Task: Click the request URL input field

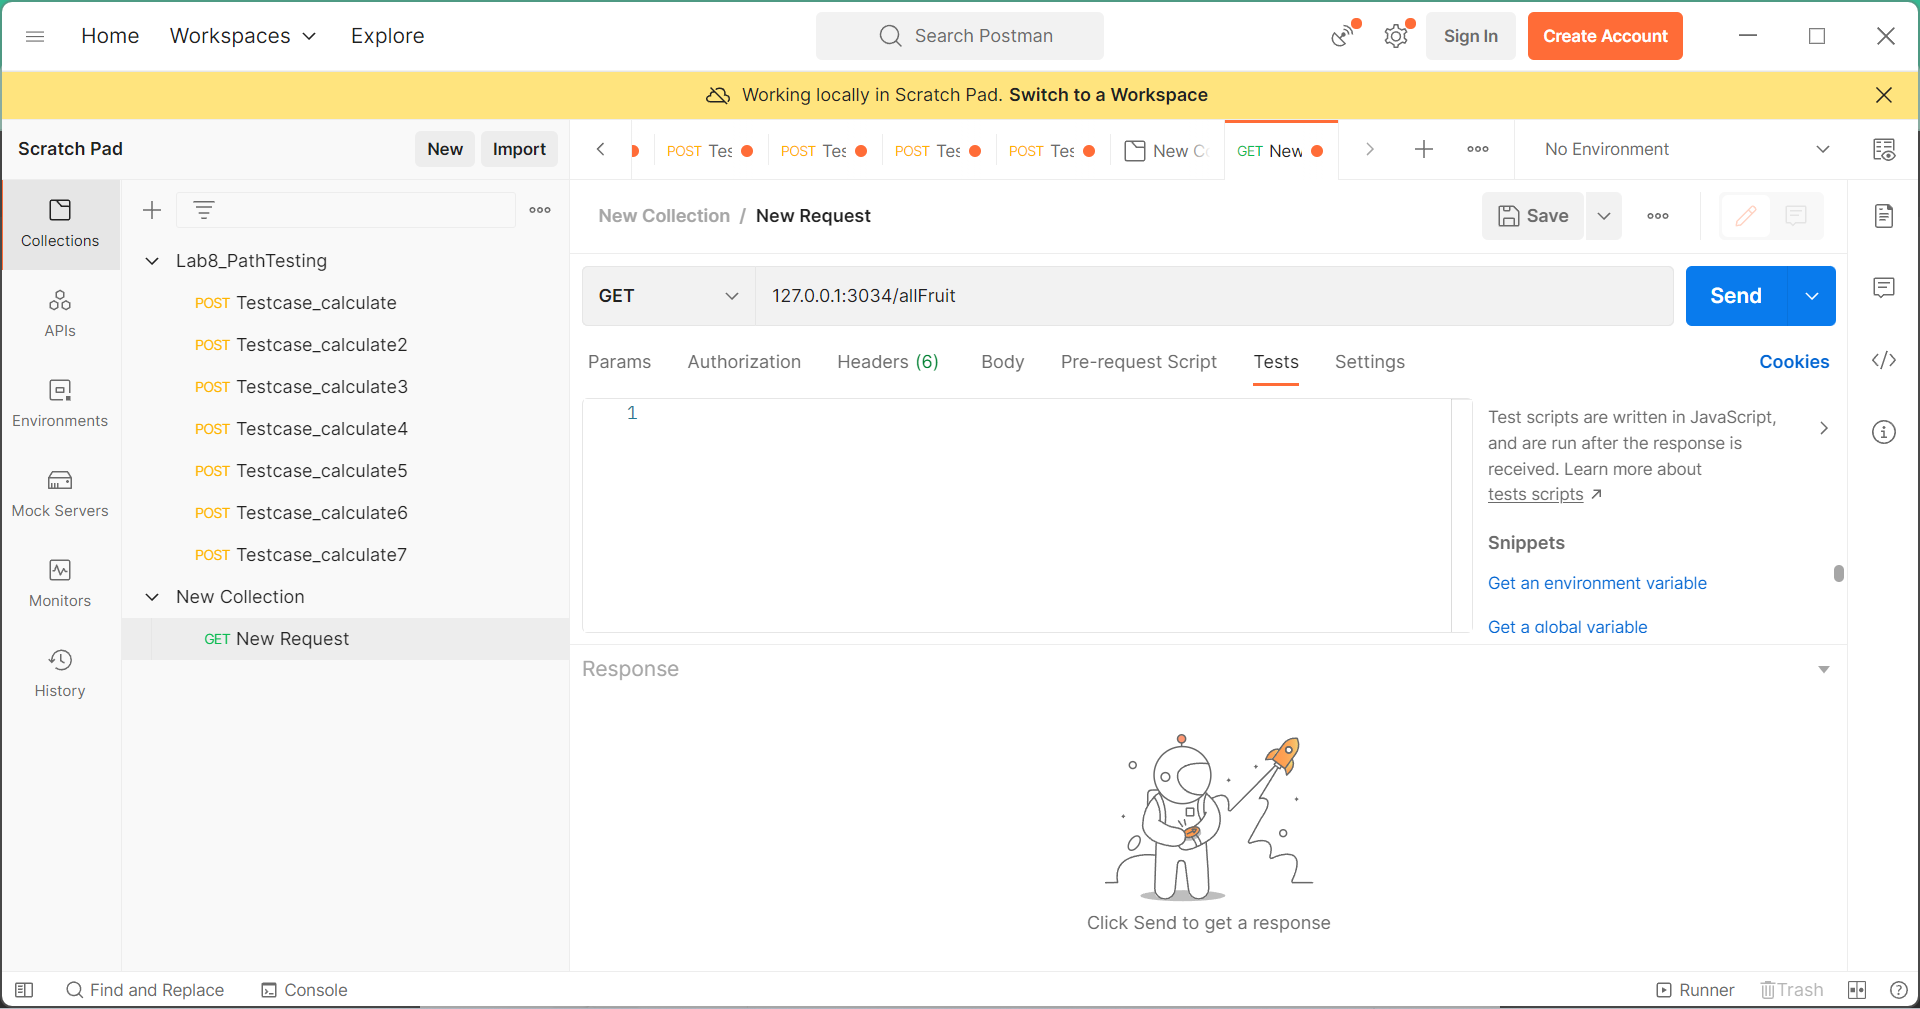Action: [x=1212, y=296]
